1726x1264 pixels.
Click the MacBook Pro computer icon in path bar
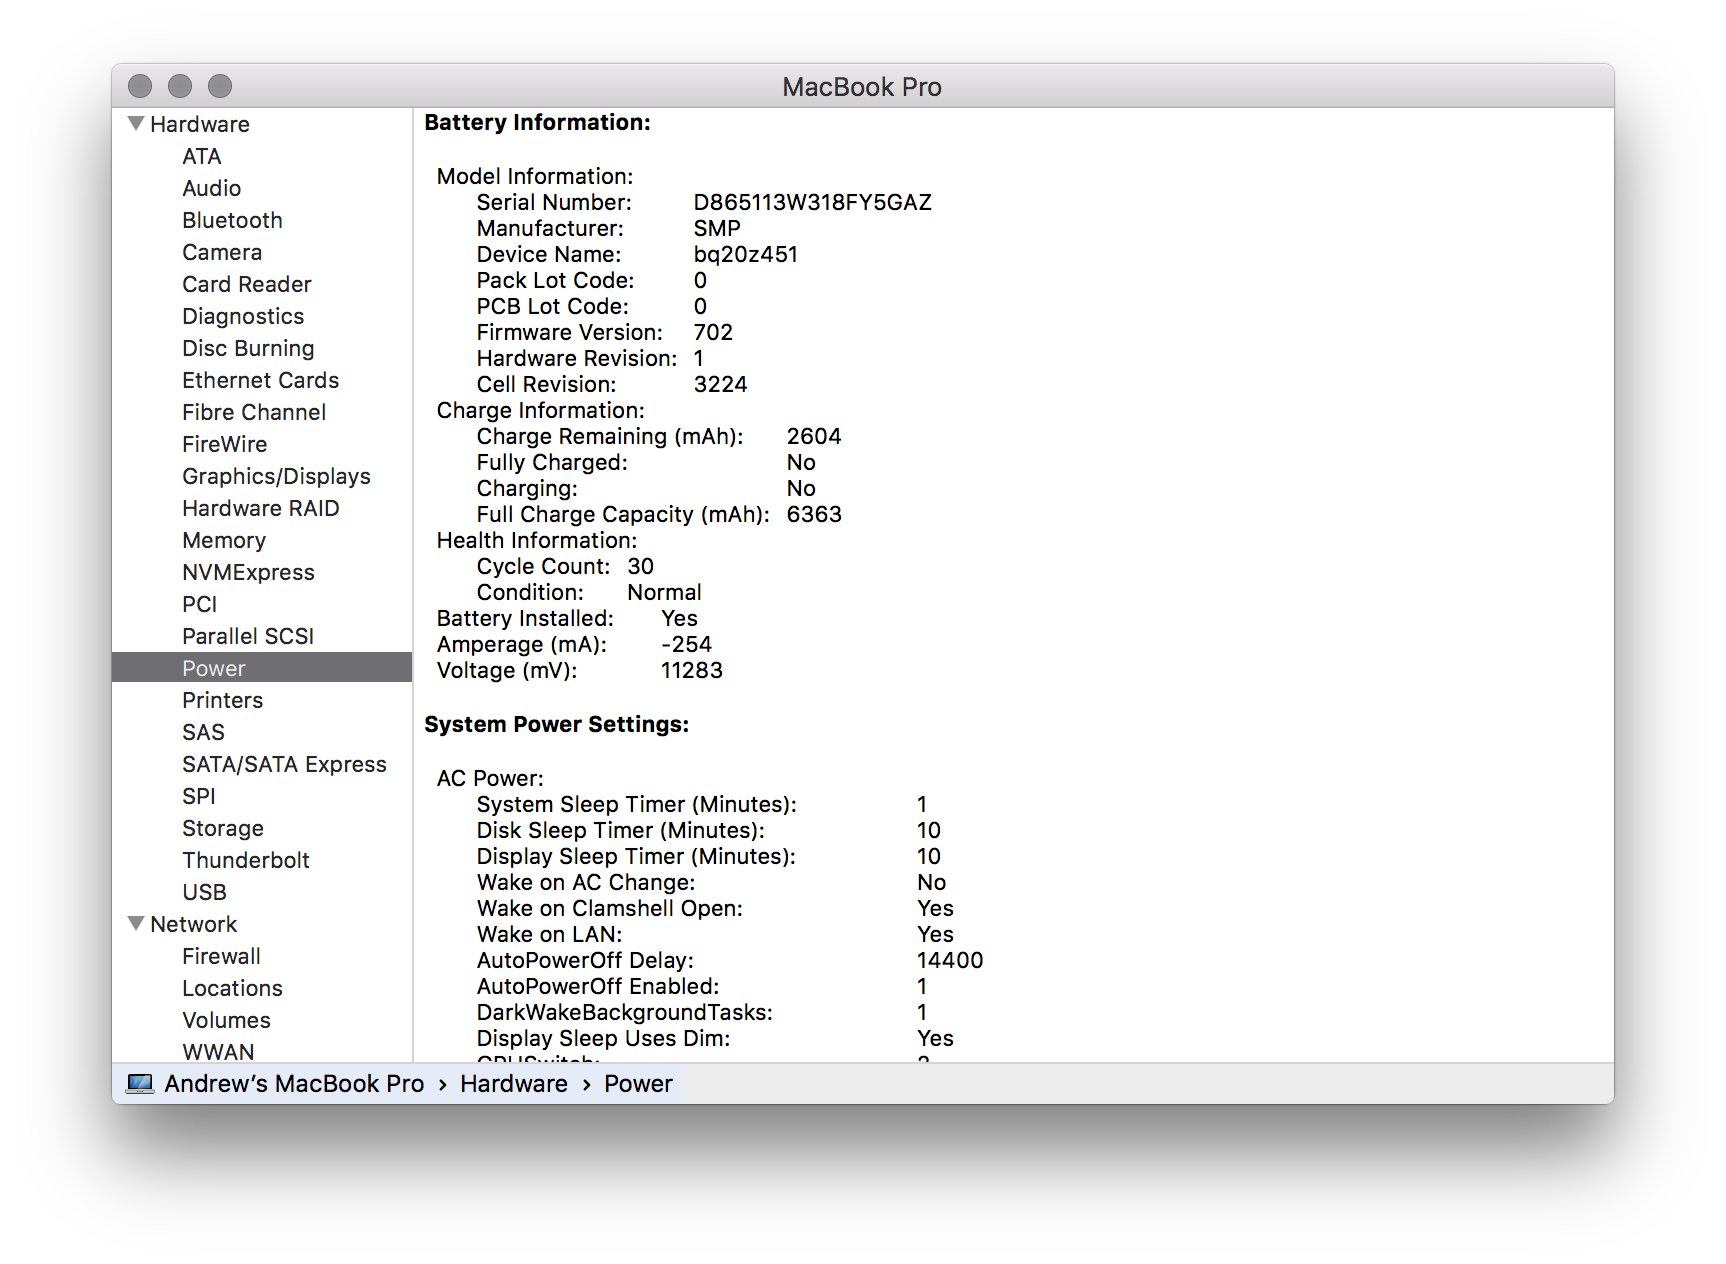[140, 1083]
